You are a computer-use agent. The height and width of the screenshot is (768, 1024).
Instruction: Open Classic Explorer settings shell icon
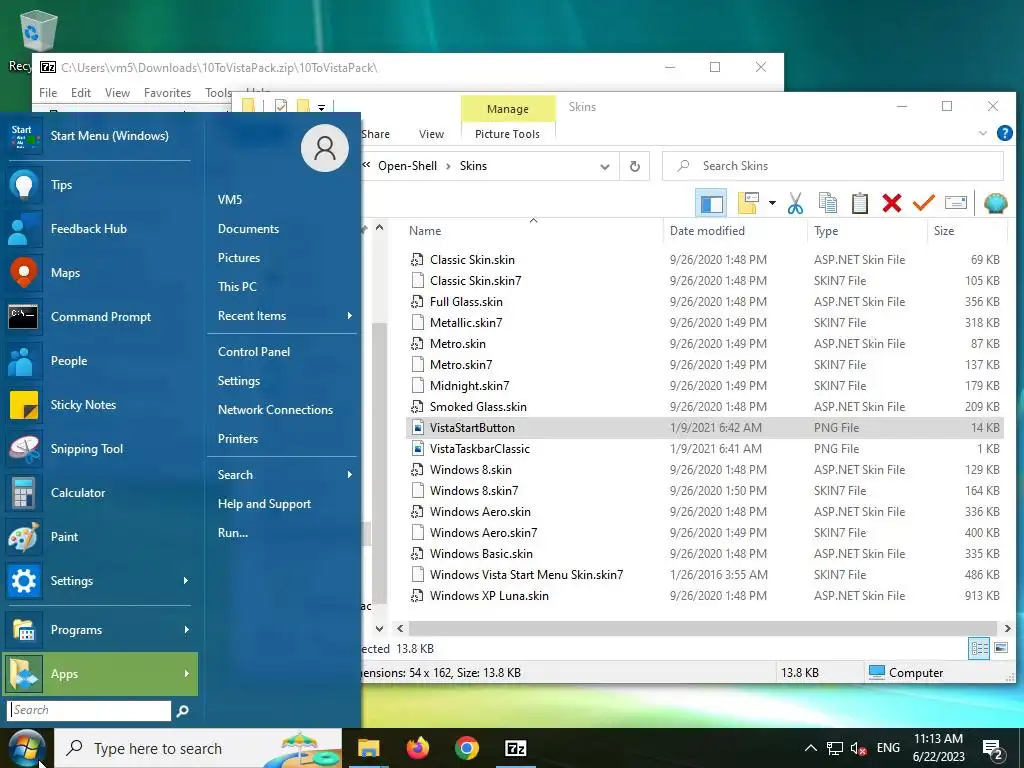click(995, 204)
